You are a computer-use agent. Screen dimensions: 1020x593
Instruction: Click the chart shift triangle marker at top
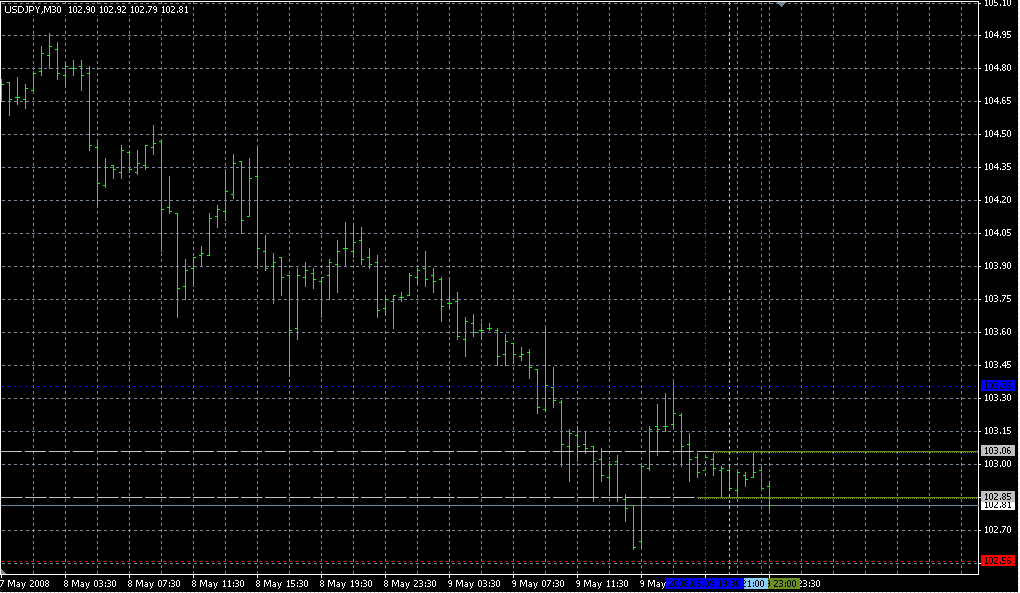click(x=781, y=4)
